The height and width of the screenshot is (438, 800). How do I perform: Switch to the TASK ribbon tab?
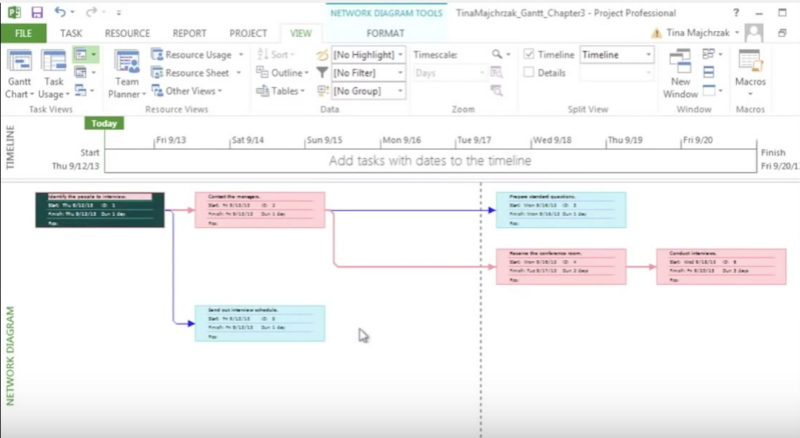pyautogui.click(x=71, y=33)
